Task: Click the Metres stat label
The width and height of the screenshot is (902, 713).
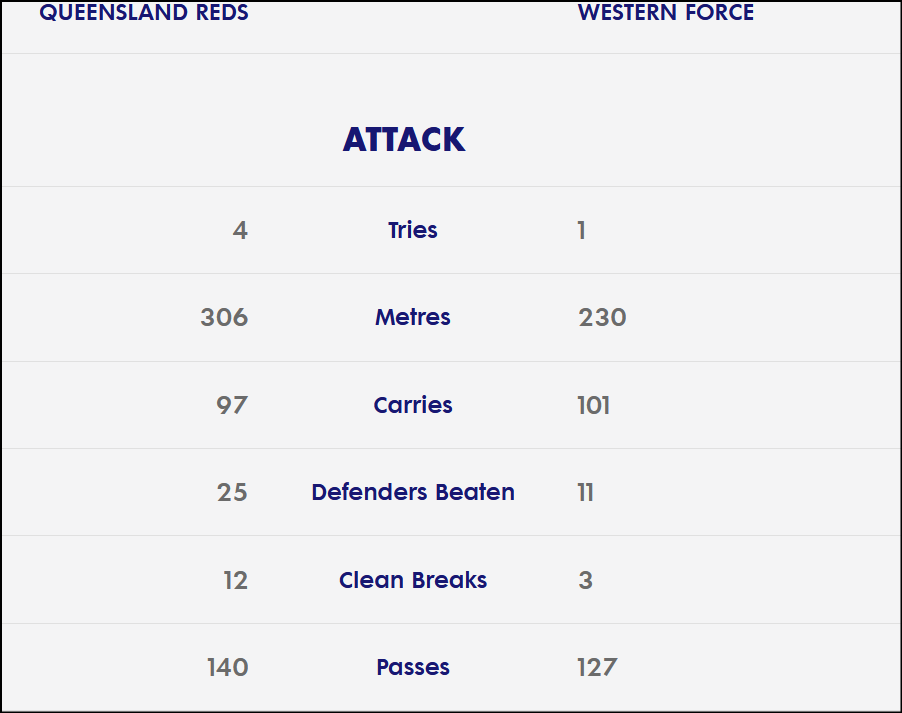Action: coord(412,317)
